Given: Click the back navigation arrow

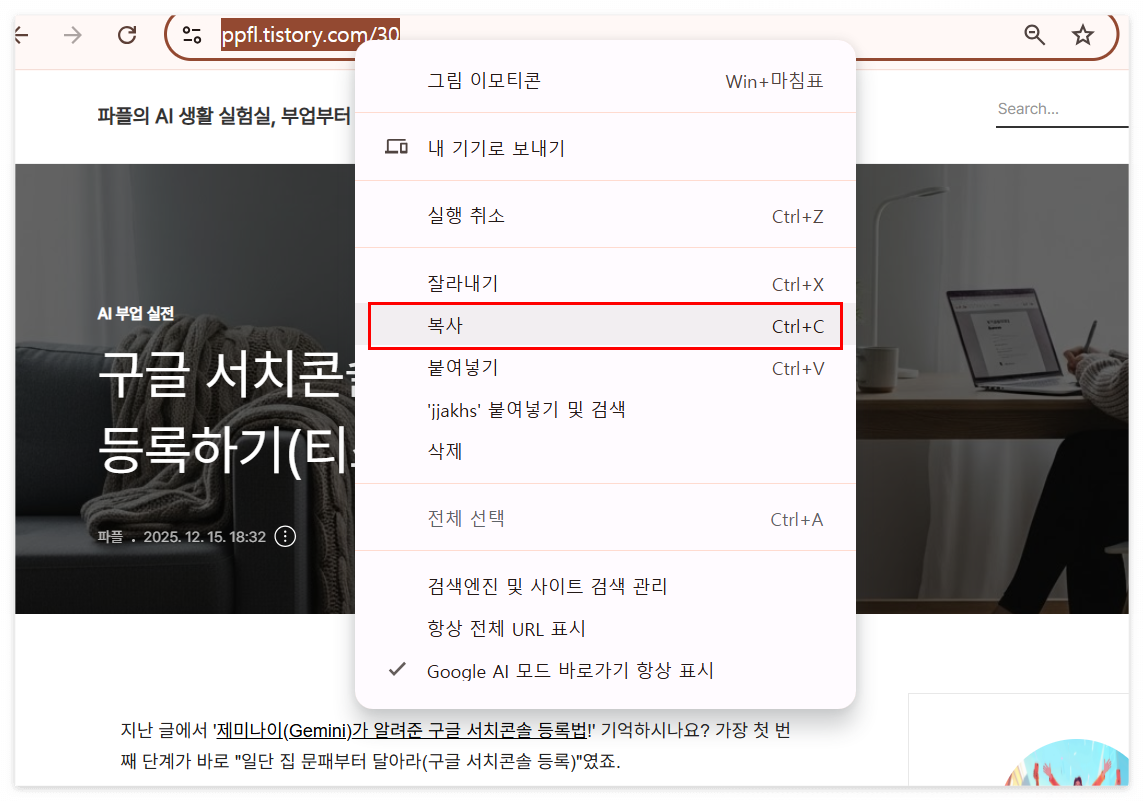Looking at the screenshot, I should tap(20, 34).
